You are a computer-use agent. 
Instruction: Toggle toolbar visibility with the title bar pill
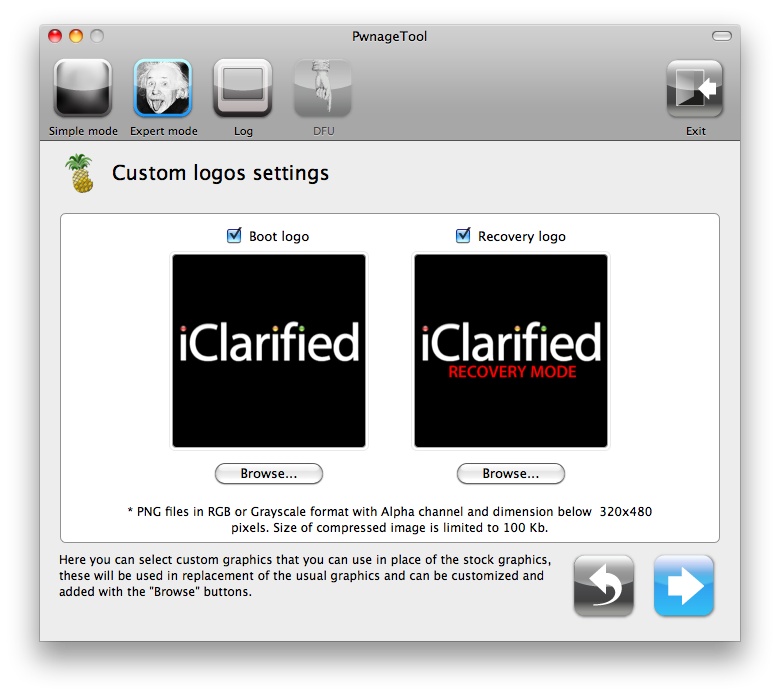721,36
